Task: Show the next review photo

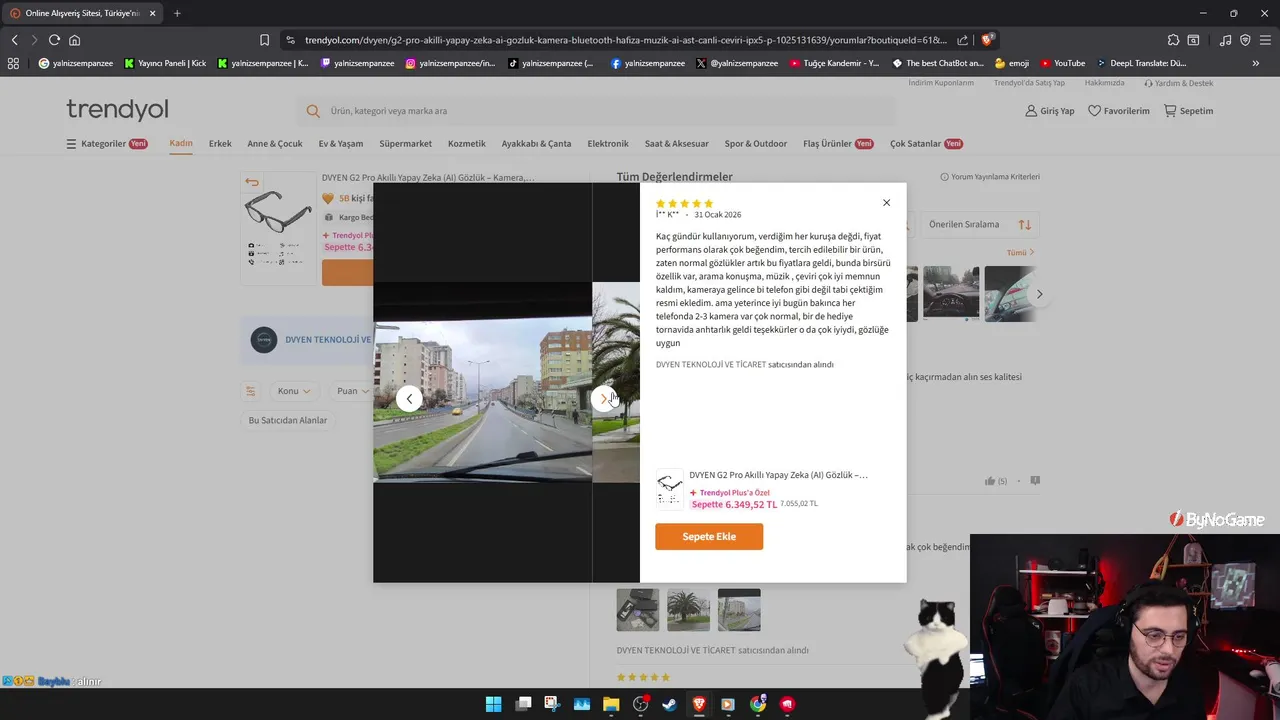Action: pyautogui.click(x=603, y=399)
